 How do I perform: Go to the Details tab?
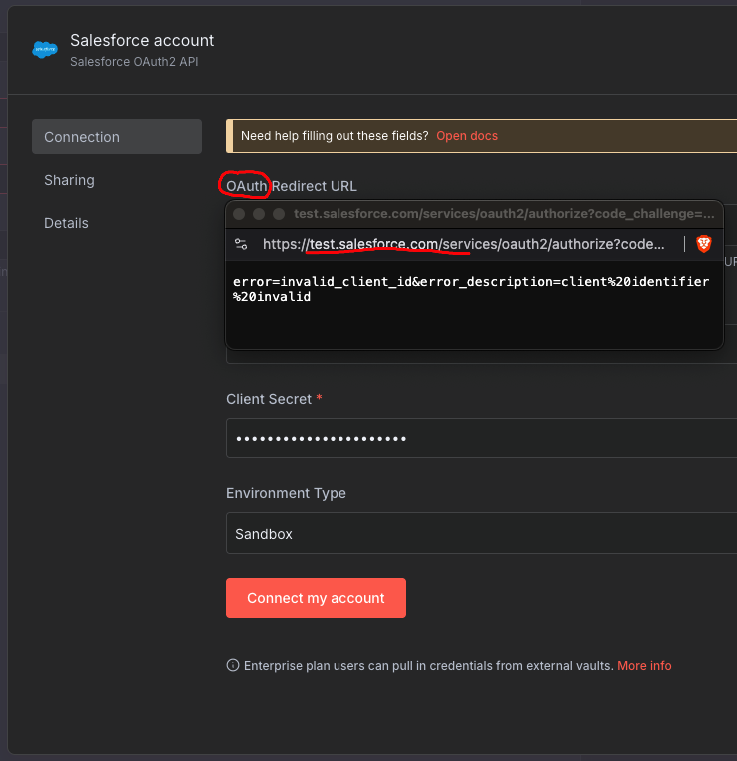point(66,223)
